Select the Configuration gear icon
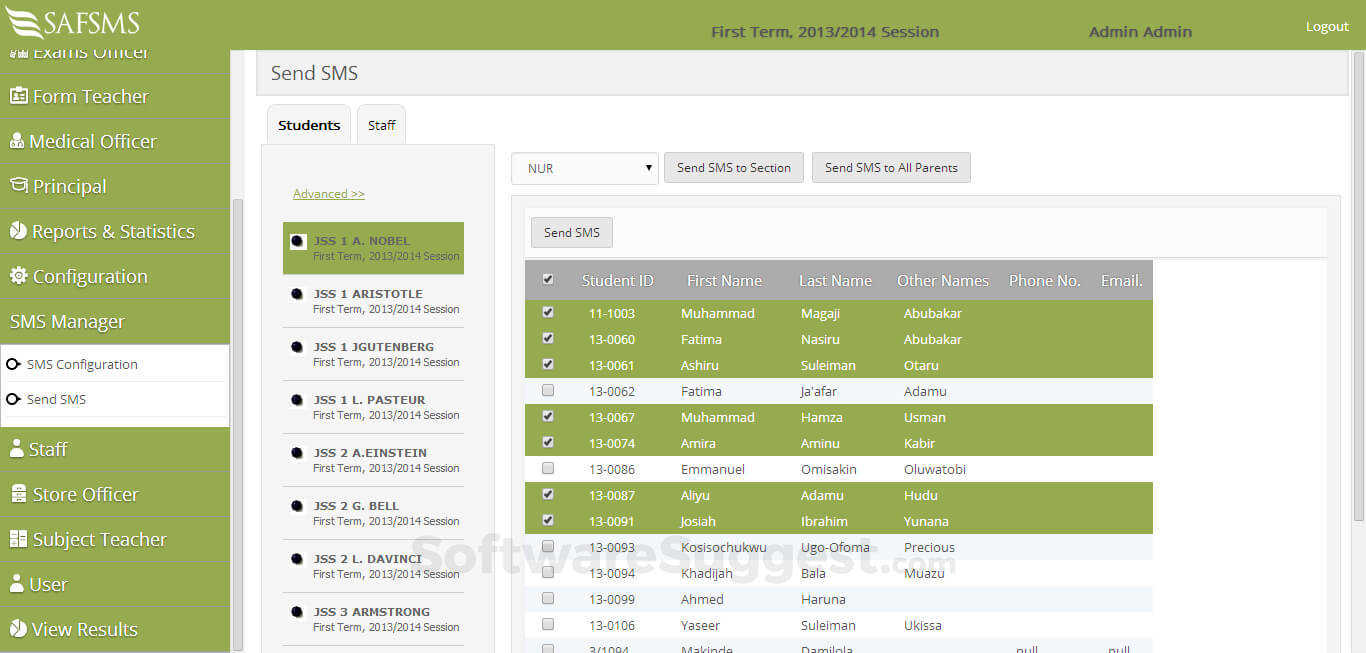The width and height of the screenshot is (1366, 653). click(x=19, y=276)
